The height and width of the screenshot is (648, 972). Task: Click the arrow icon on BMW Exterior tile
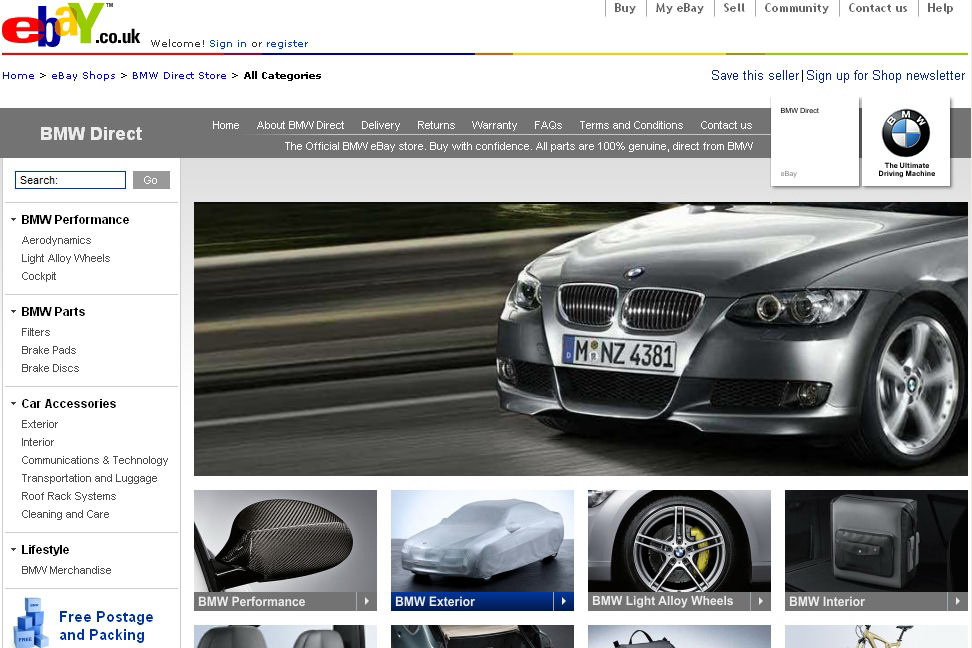(x=564, y=601)
